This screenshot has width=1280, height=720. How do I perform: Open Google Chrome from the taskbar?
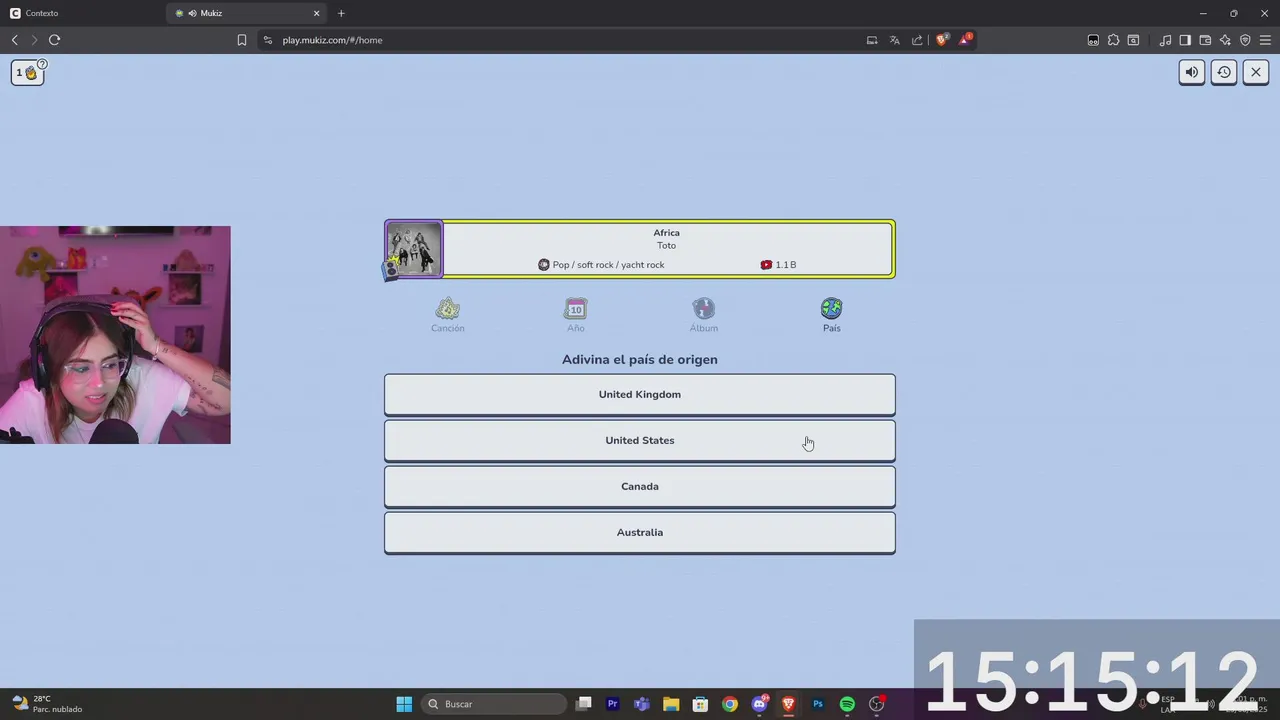point(730,704)
